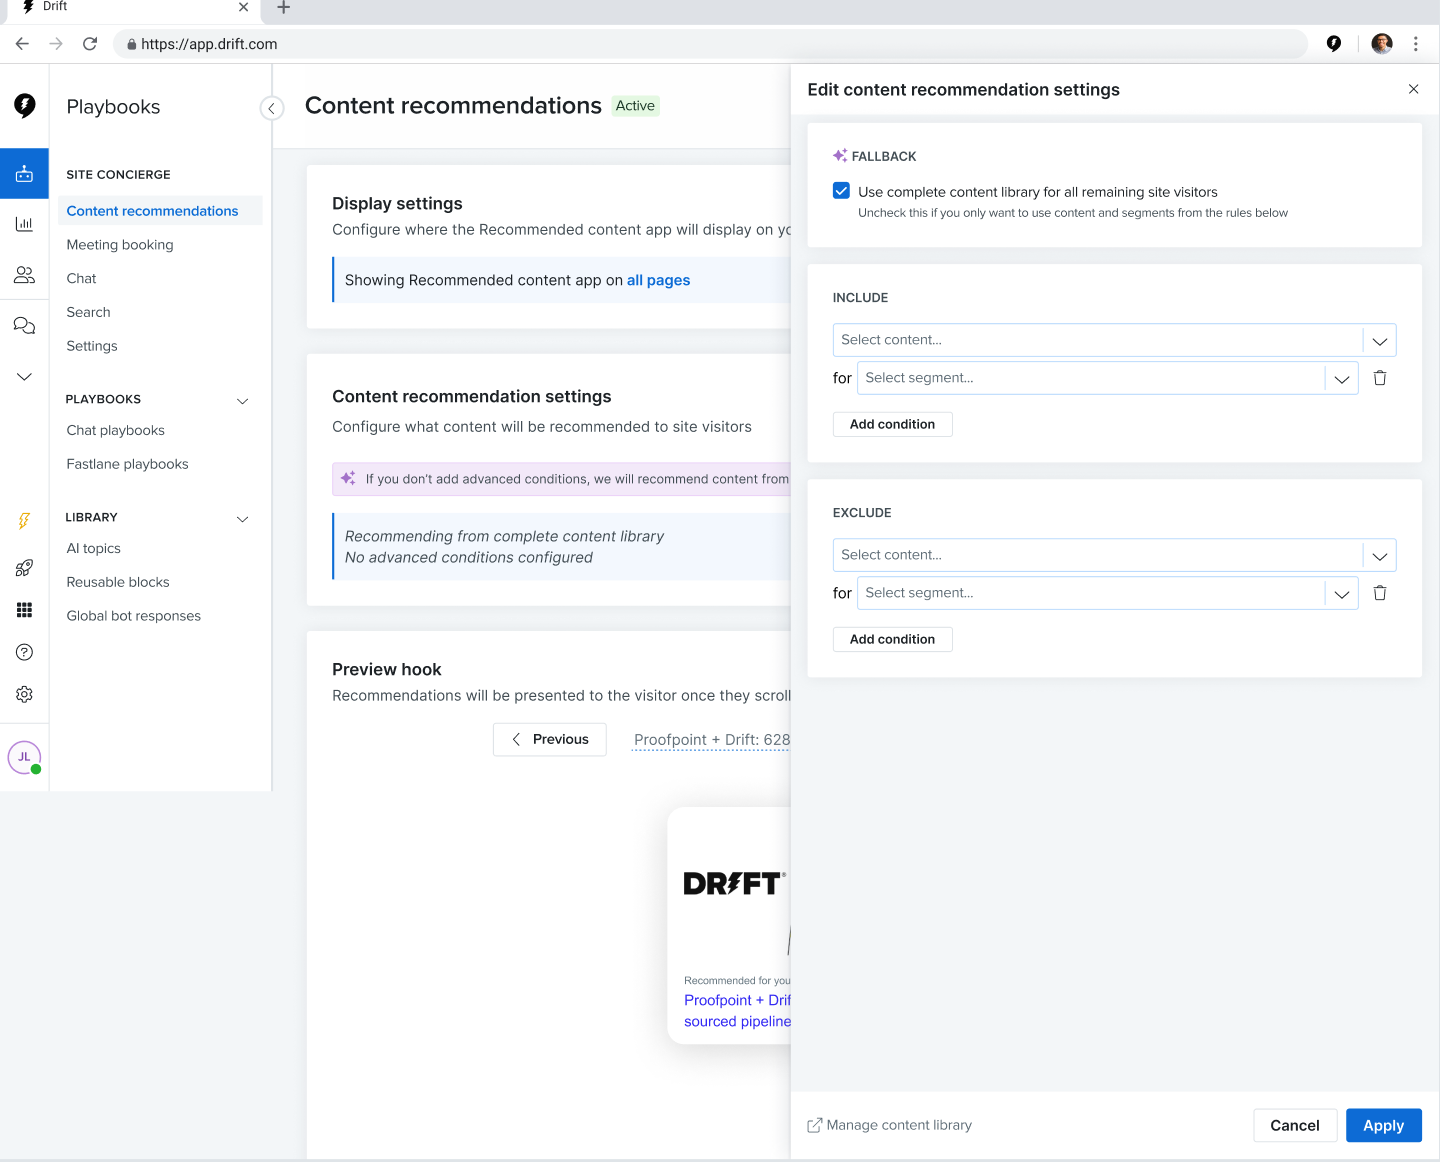Close the edit settings panel
This screenshot has height=1162, width=1440.
[1413, 89]
